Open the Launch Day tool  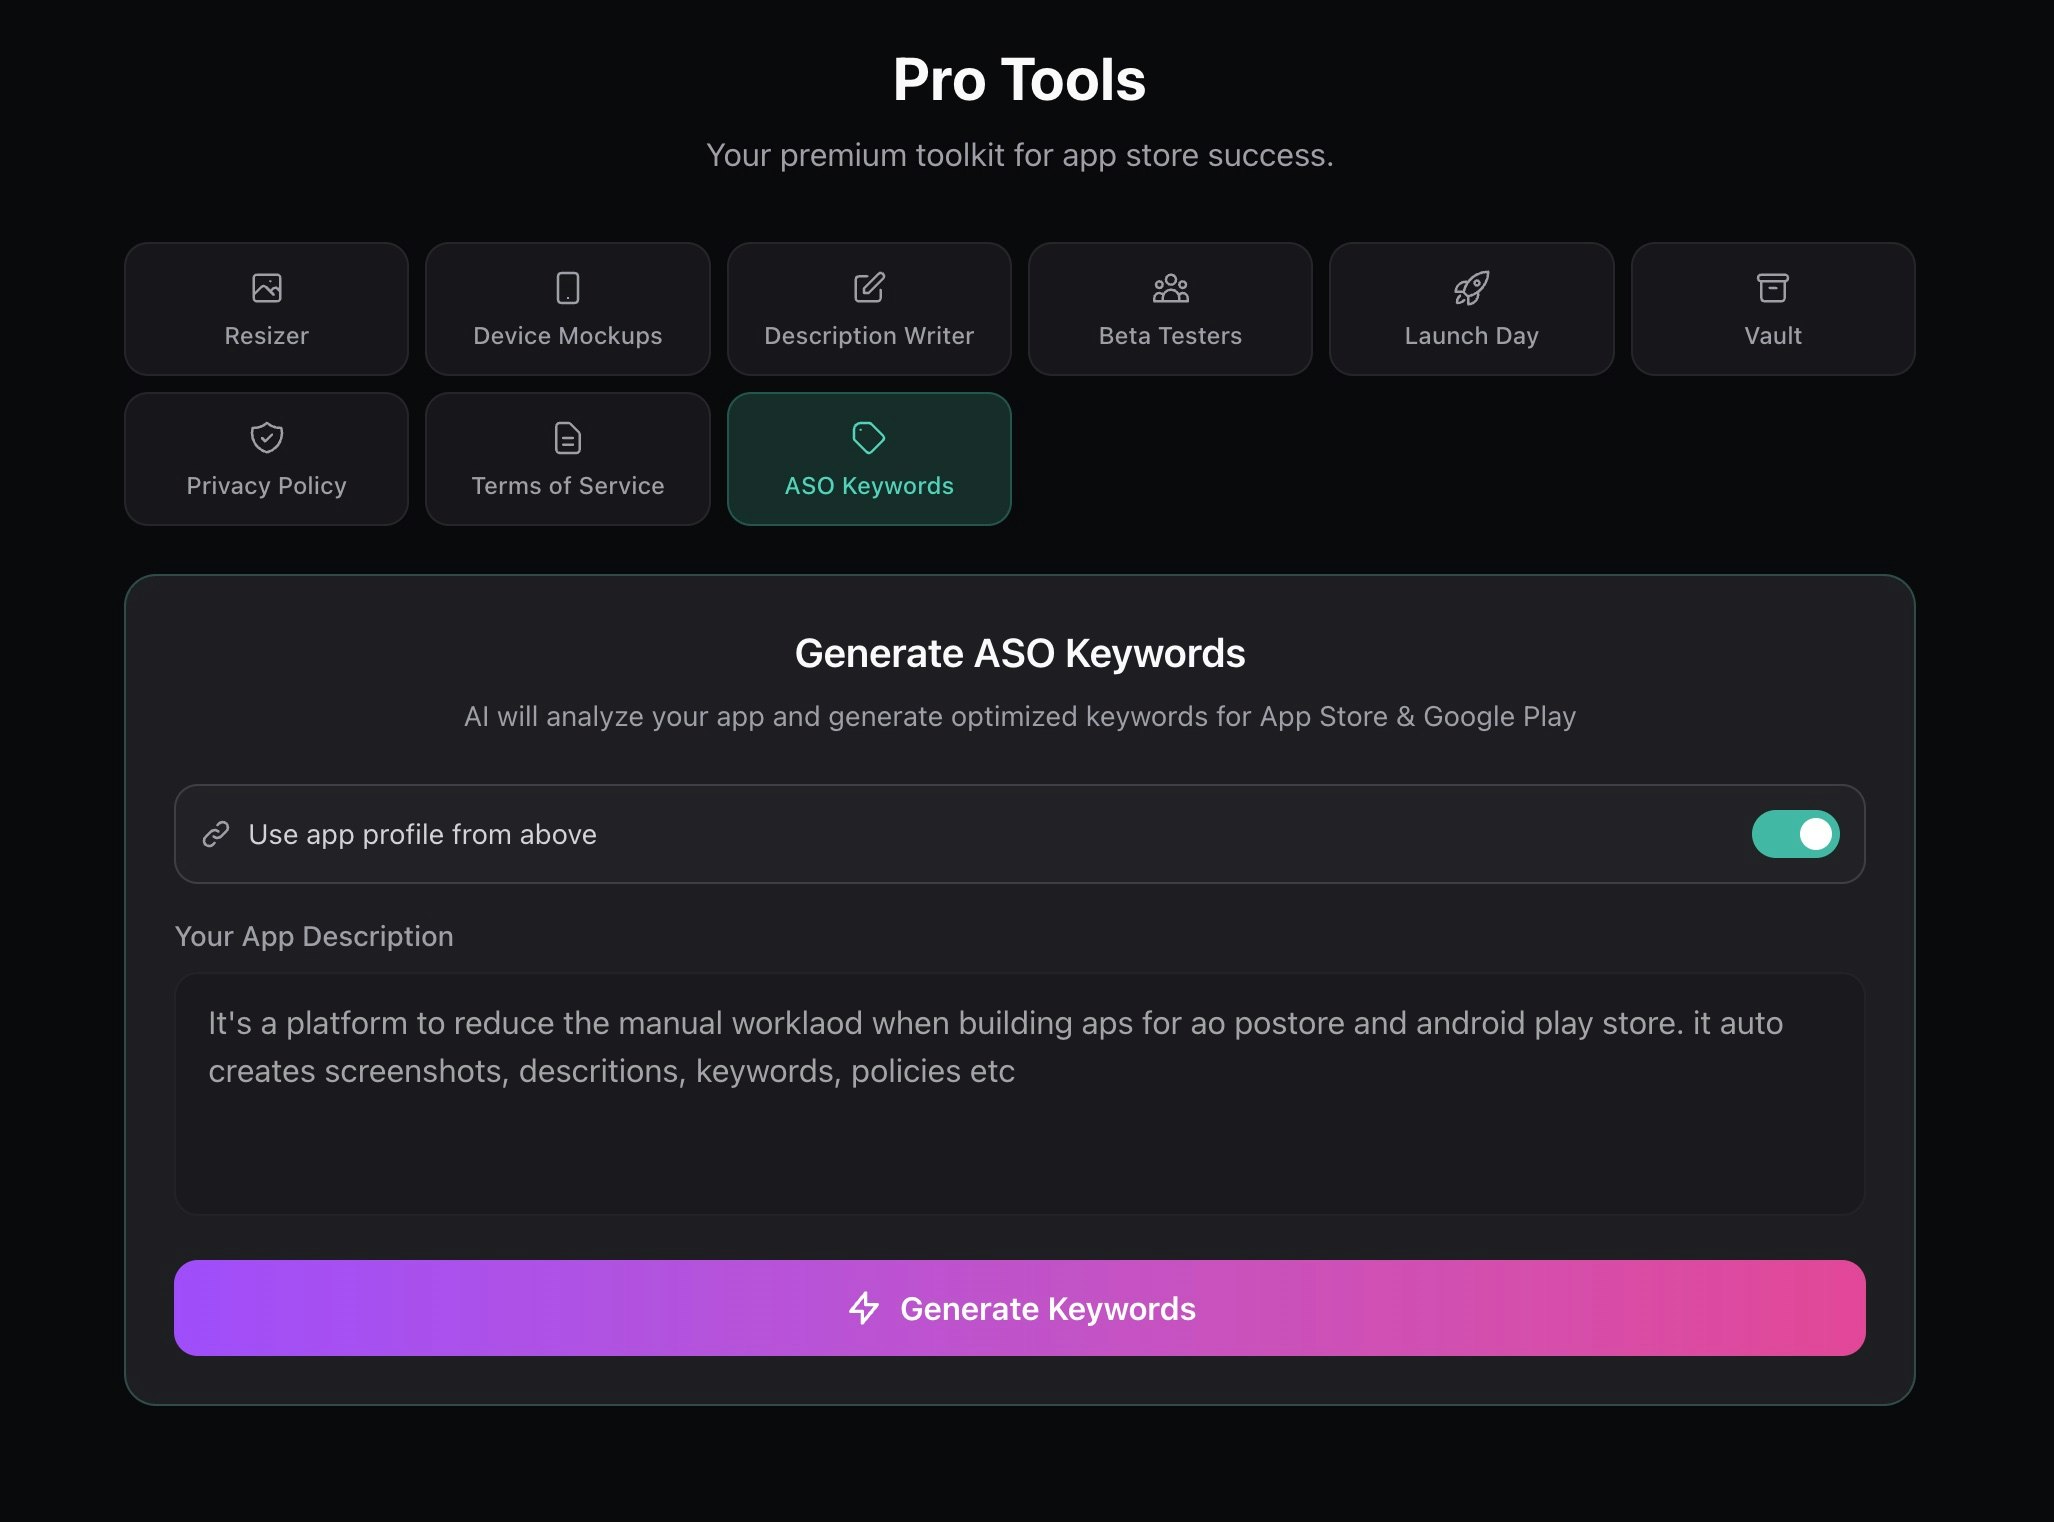[x=1471, y=308]
